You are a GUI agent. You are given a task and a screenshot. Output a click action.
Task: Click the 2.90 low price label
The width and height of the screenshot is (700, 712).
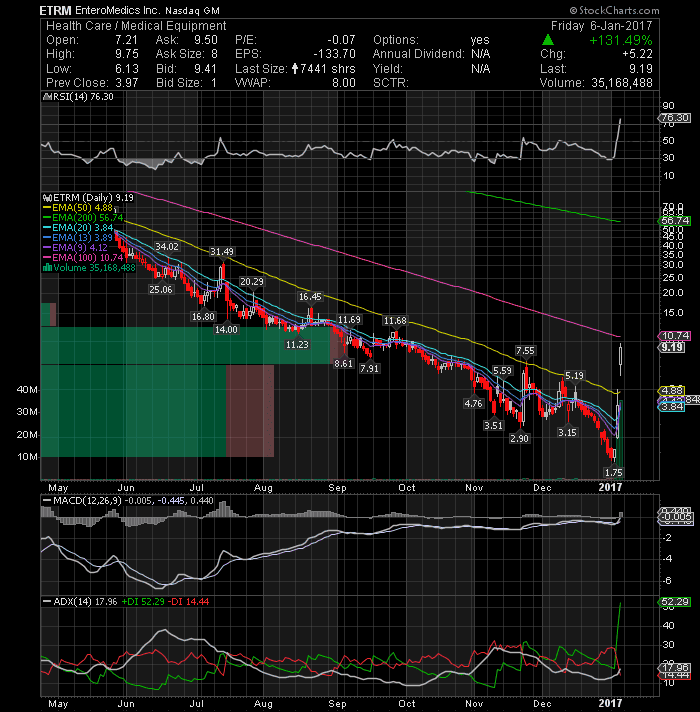point(519,439)
